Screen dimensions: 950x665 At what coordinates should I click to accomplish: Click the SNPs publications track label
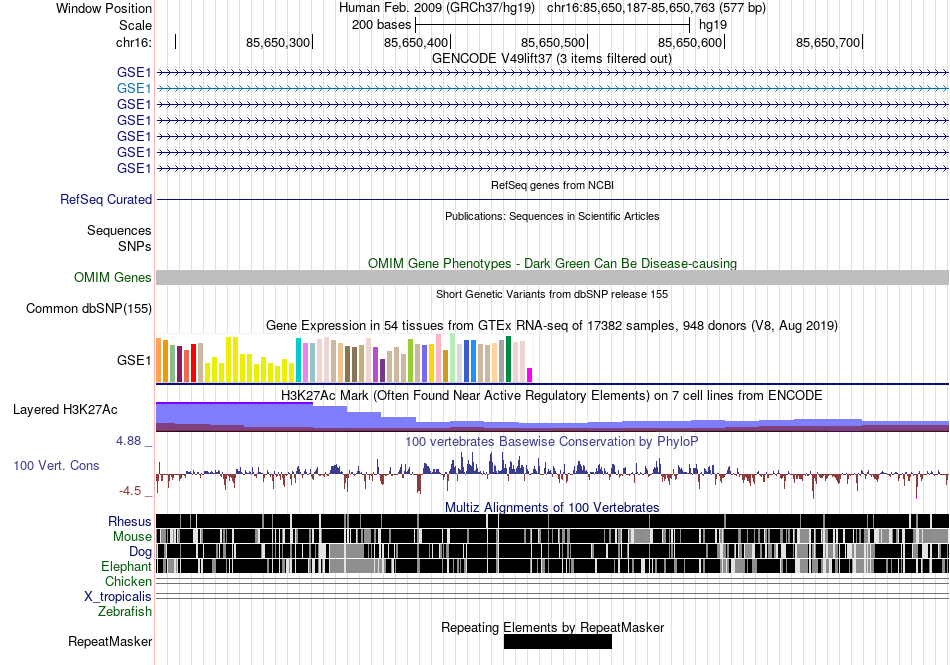pyautogui.click(x=135, y=246)
